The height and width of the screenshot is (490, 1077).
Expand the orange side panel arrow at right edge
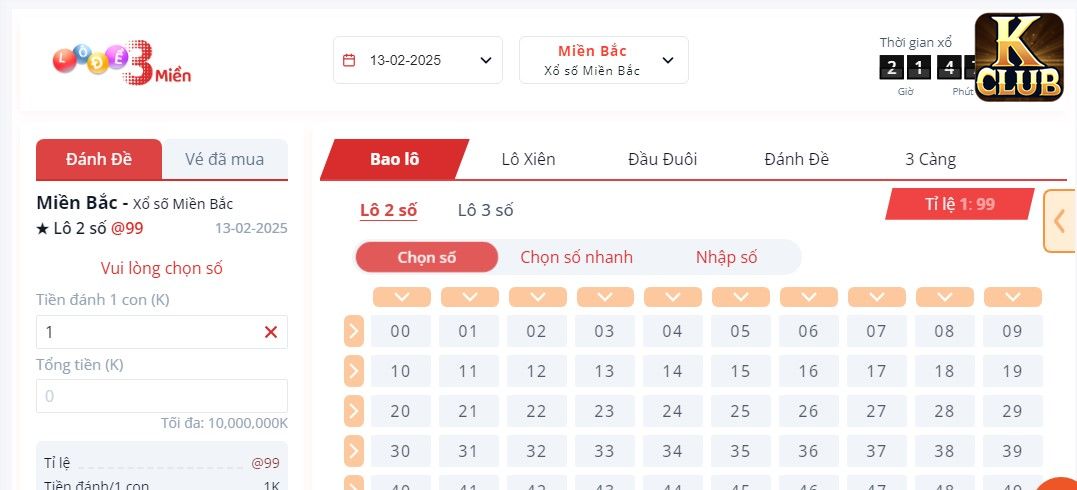pos(1059,222)
